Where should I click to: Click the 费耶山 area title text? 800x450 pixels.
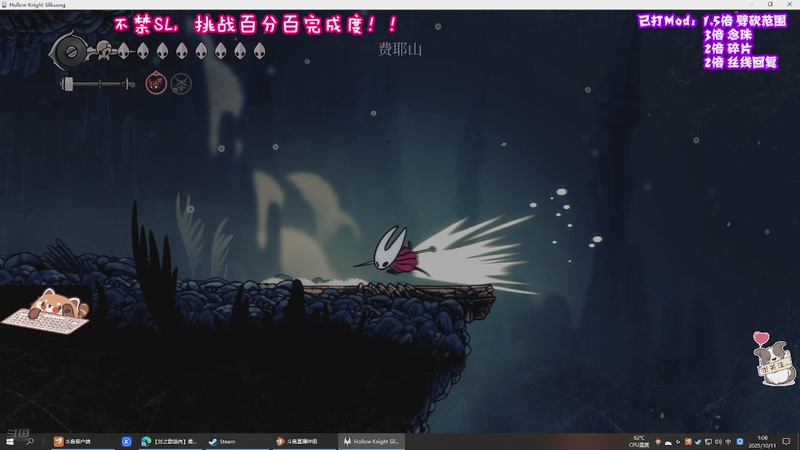coord(400,49)
